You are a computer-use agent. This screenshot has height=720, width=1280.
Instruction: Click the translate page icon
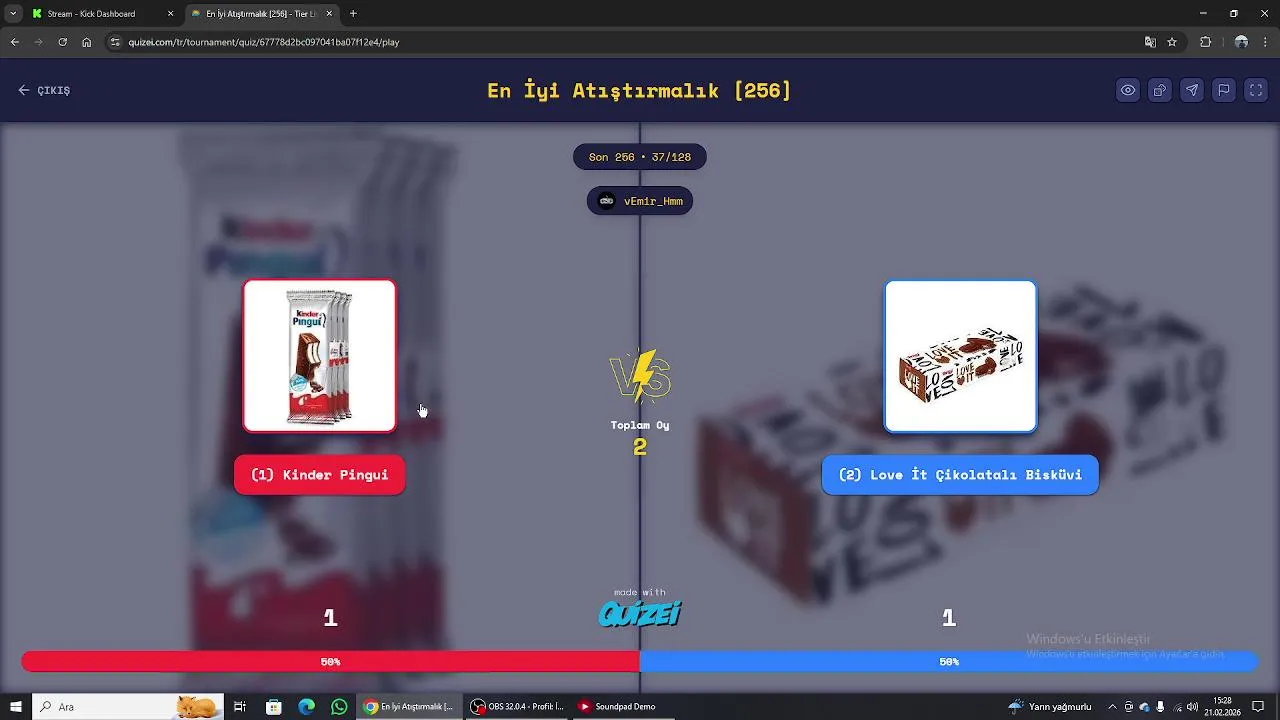pyautogui.click(x=1150, y=42)
